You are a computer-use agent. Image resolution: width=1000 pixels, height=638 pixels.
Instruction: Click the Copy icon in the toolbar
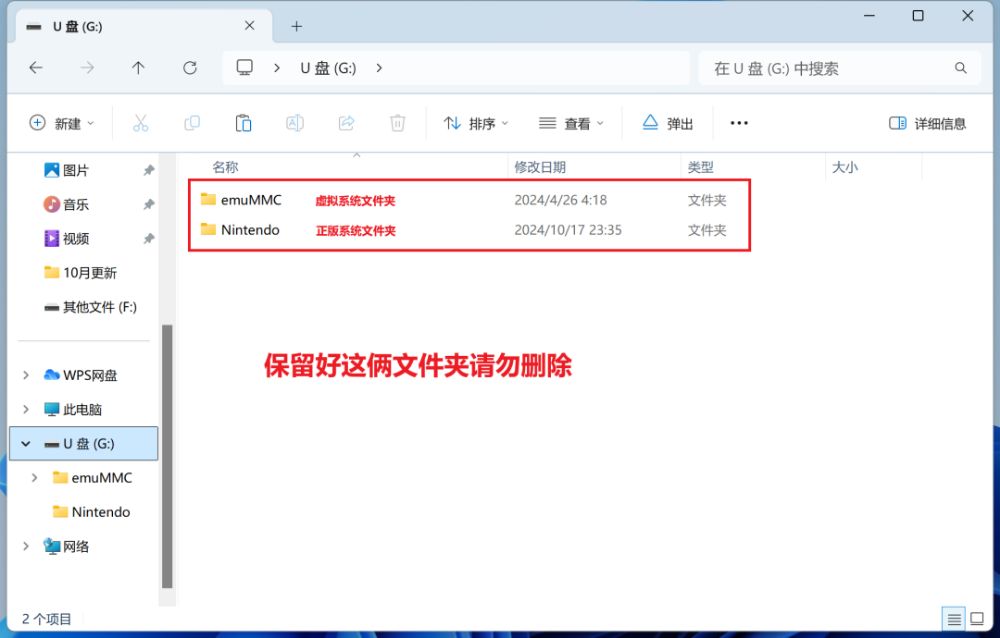click(192, 122)
